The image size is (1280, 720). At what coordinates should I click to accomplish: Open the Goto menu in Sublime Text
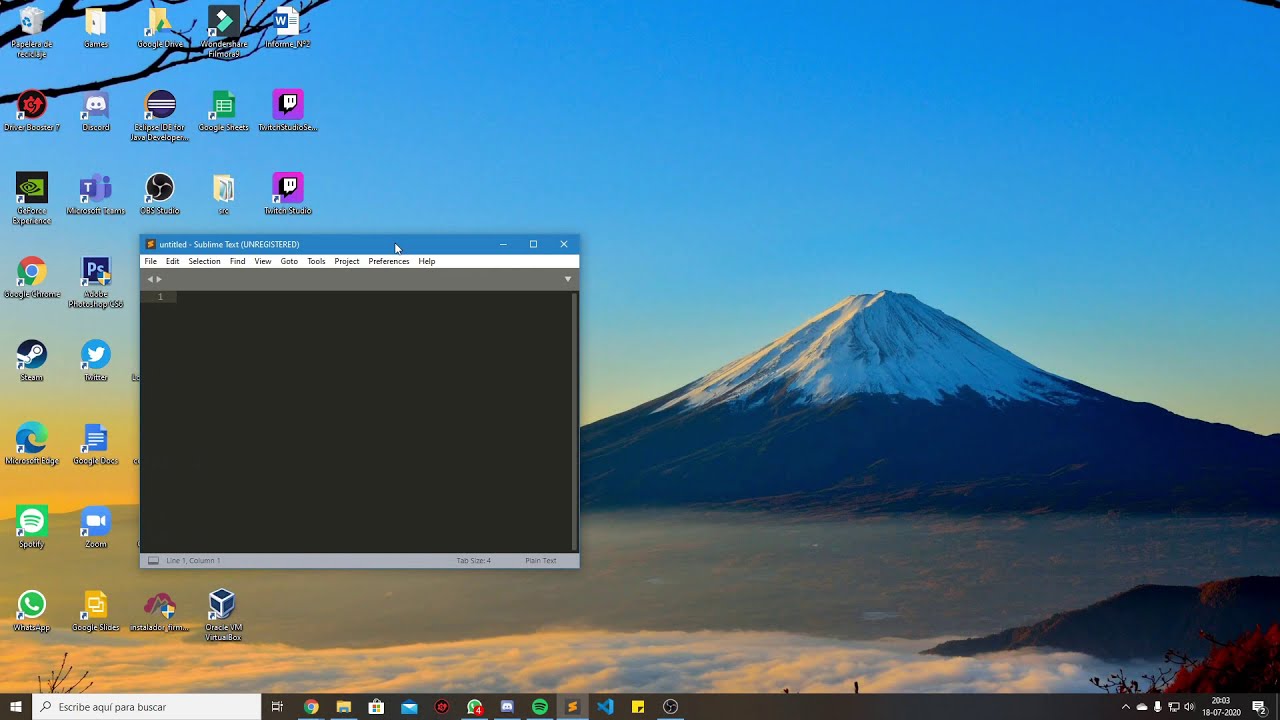click(x=289, y=261)
